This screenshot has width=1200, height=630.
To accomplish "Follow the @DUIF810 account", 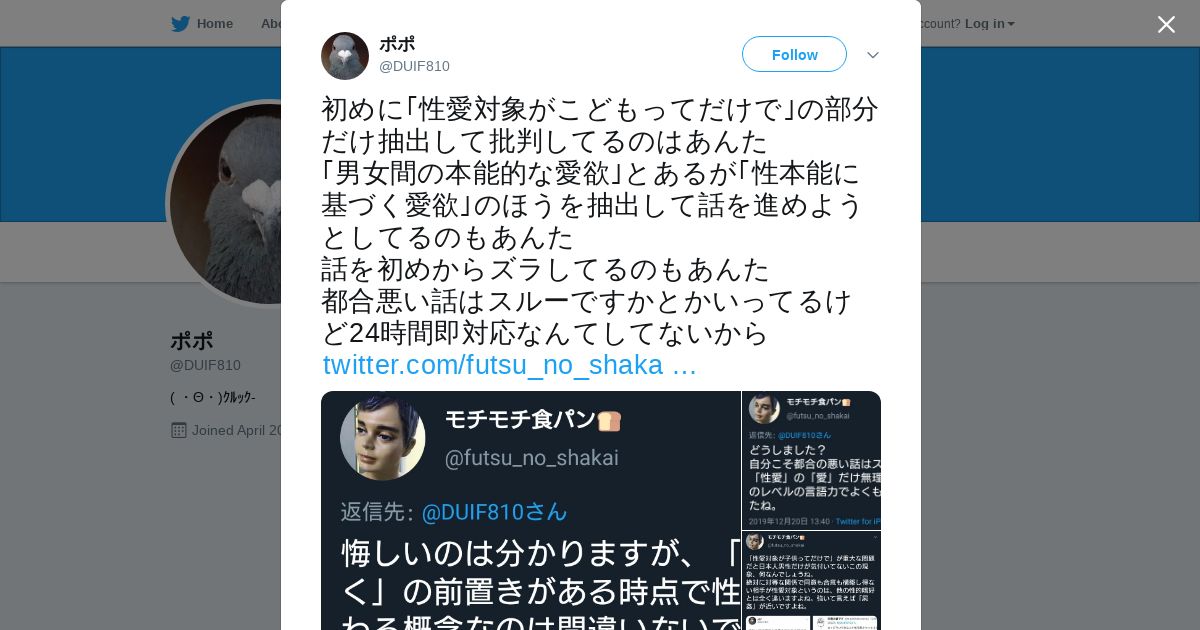I will tap(794, 54).
